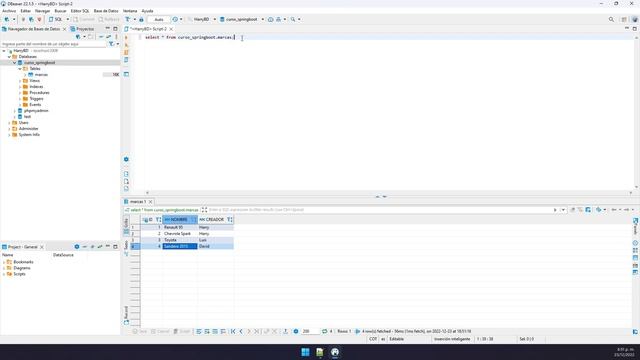Click the navigator object name filter field
This screenshot has height=360, width=640.
coord(54,44)
